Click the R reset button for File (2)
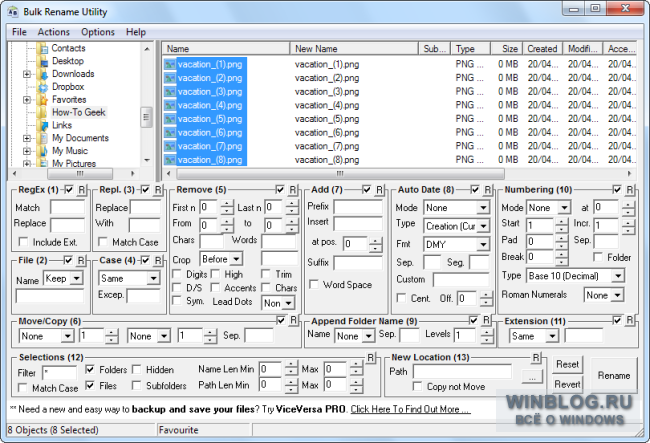Image resolution: width=650 pixels, height=443 pixels. pos(81,260)
